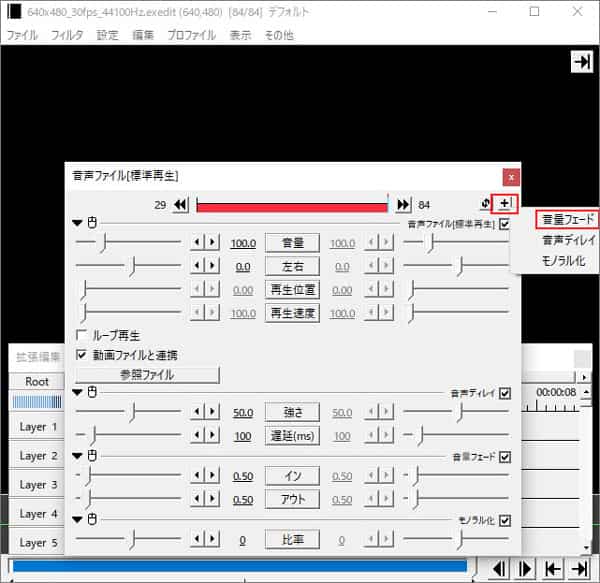
Task: Click mouse icon for モノラル化 section
Action: (x=92, y=519)
